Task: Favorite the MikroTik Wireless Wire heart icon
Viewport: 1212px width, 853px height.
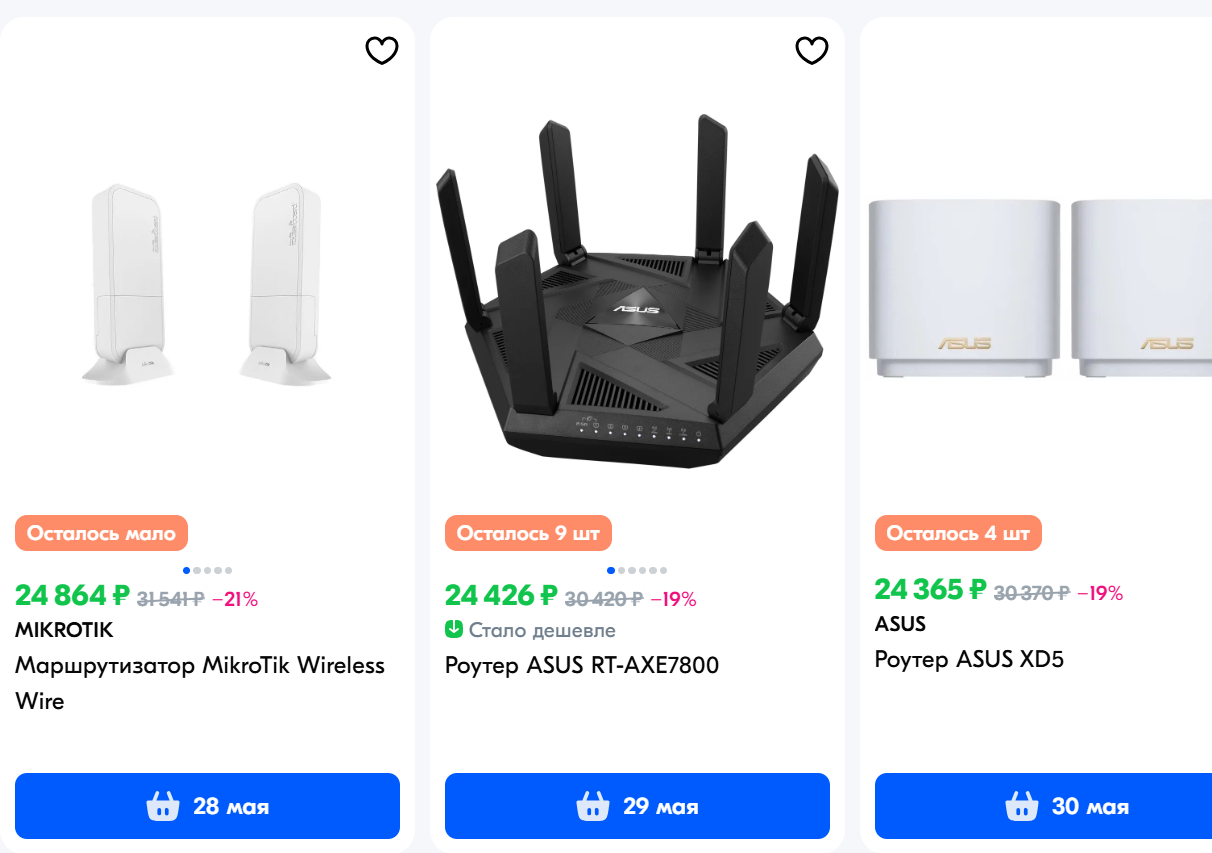Action: click(382, 50)
